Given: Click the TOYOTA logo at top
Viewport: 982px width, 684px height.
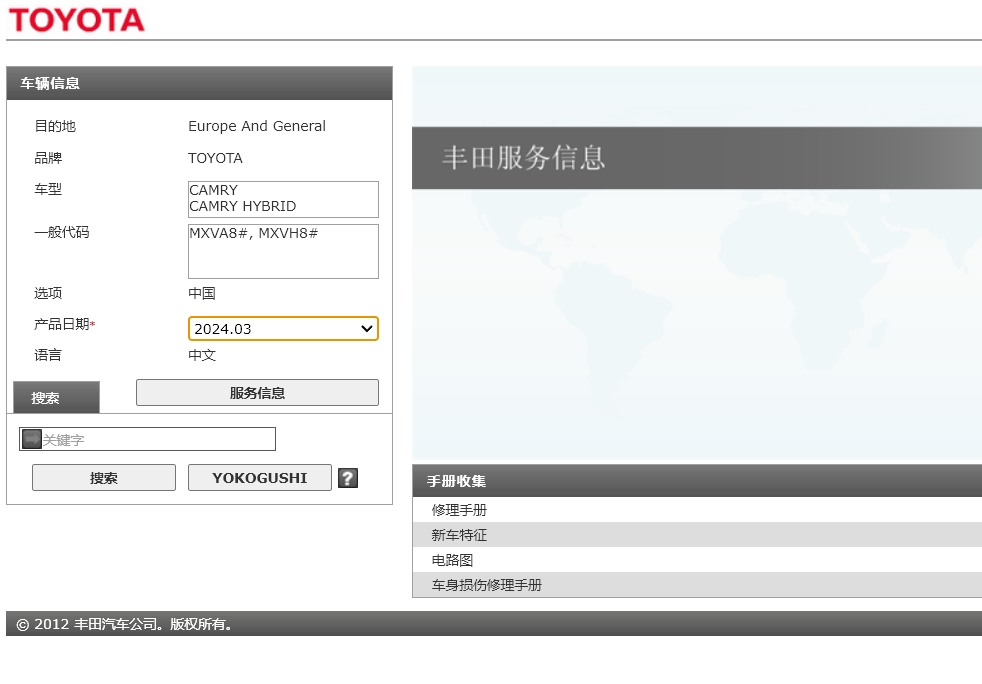Looking at the screenshot, I should pyautogui.click(x=76, y=20).
